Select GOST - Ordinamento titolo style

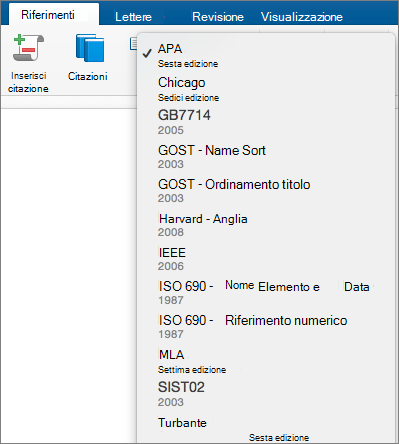(266, 191)
